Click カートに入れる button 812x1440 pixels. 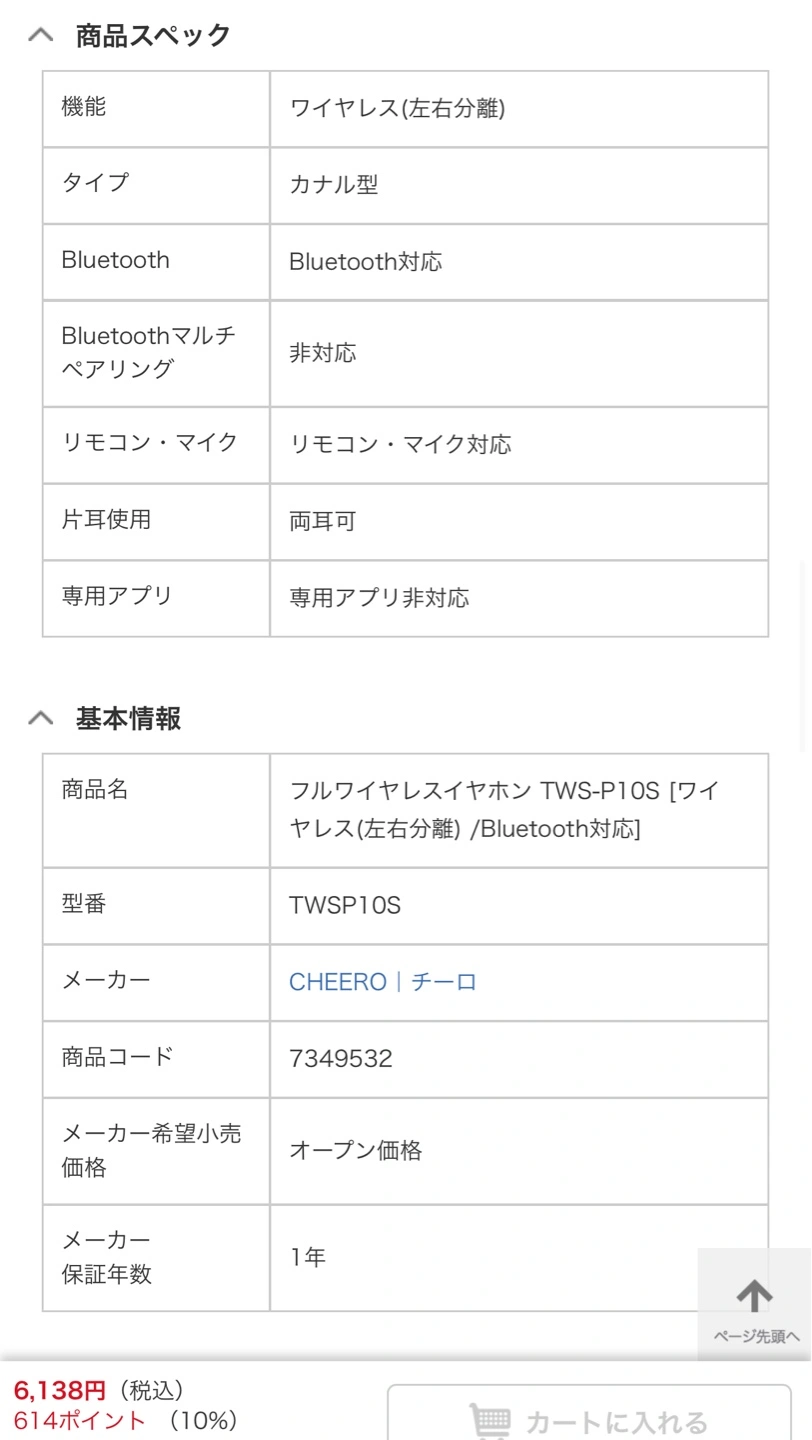point(589,1412)
